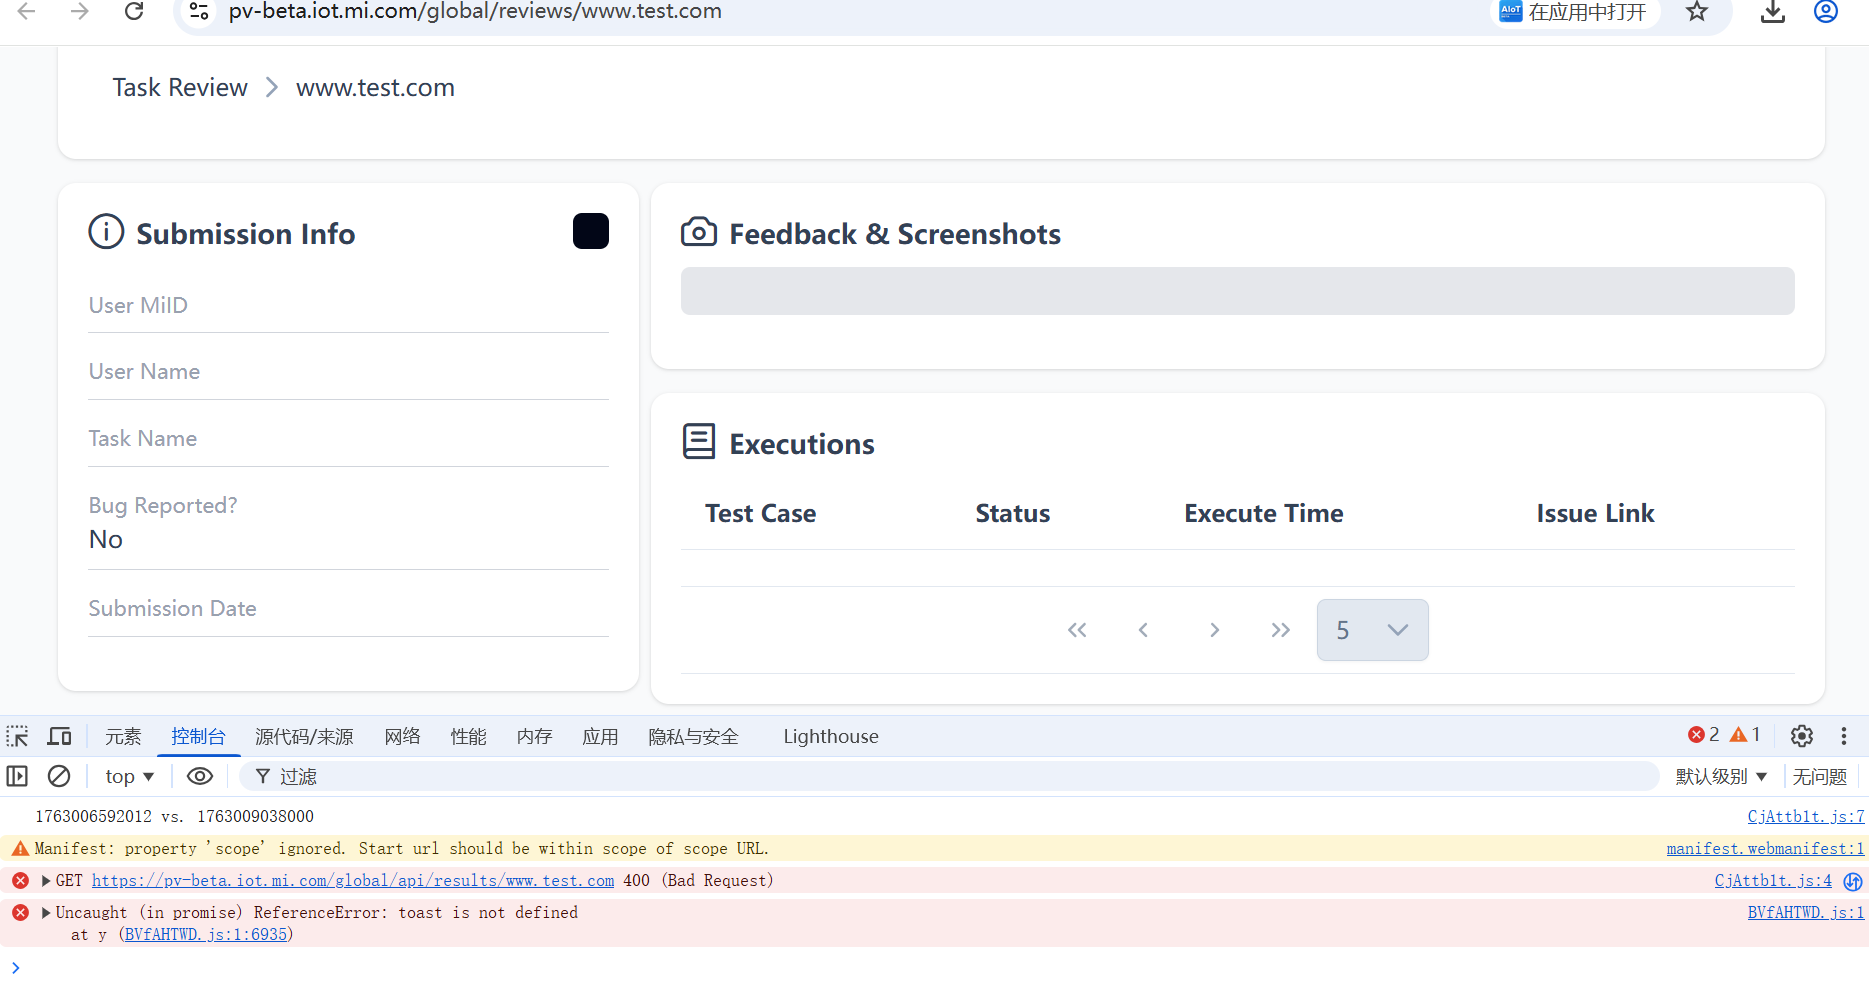Viewport: 1869px width, 1003px height.
Task: Toggle live expression eye icon
Action: click(200, 776)
